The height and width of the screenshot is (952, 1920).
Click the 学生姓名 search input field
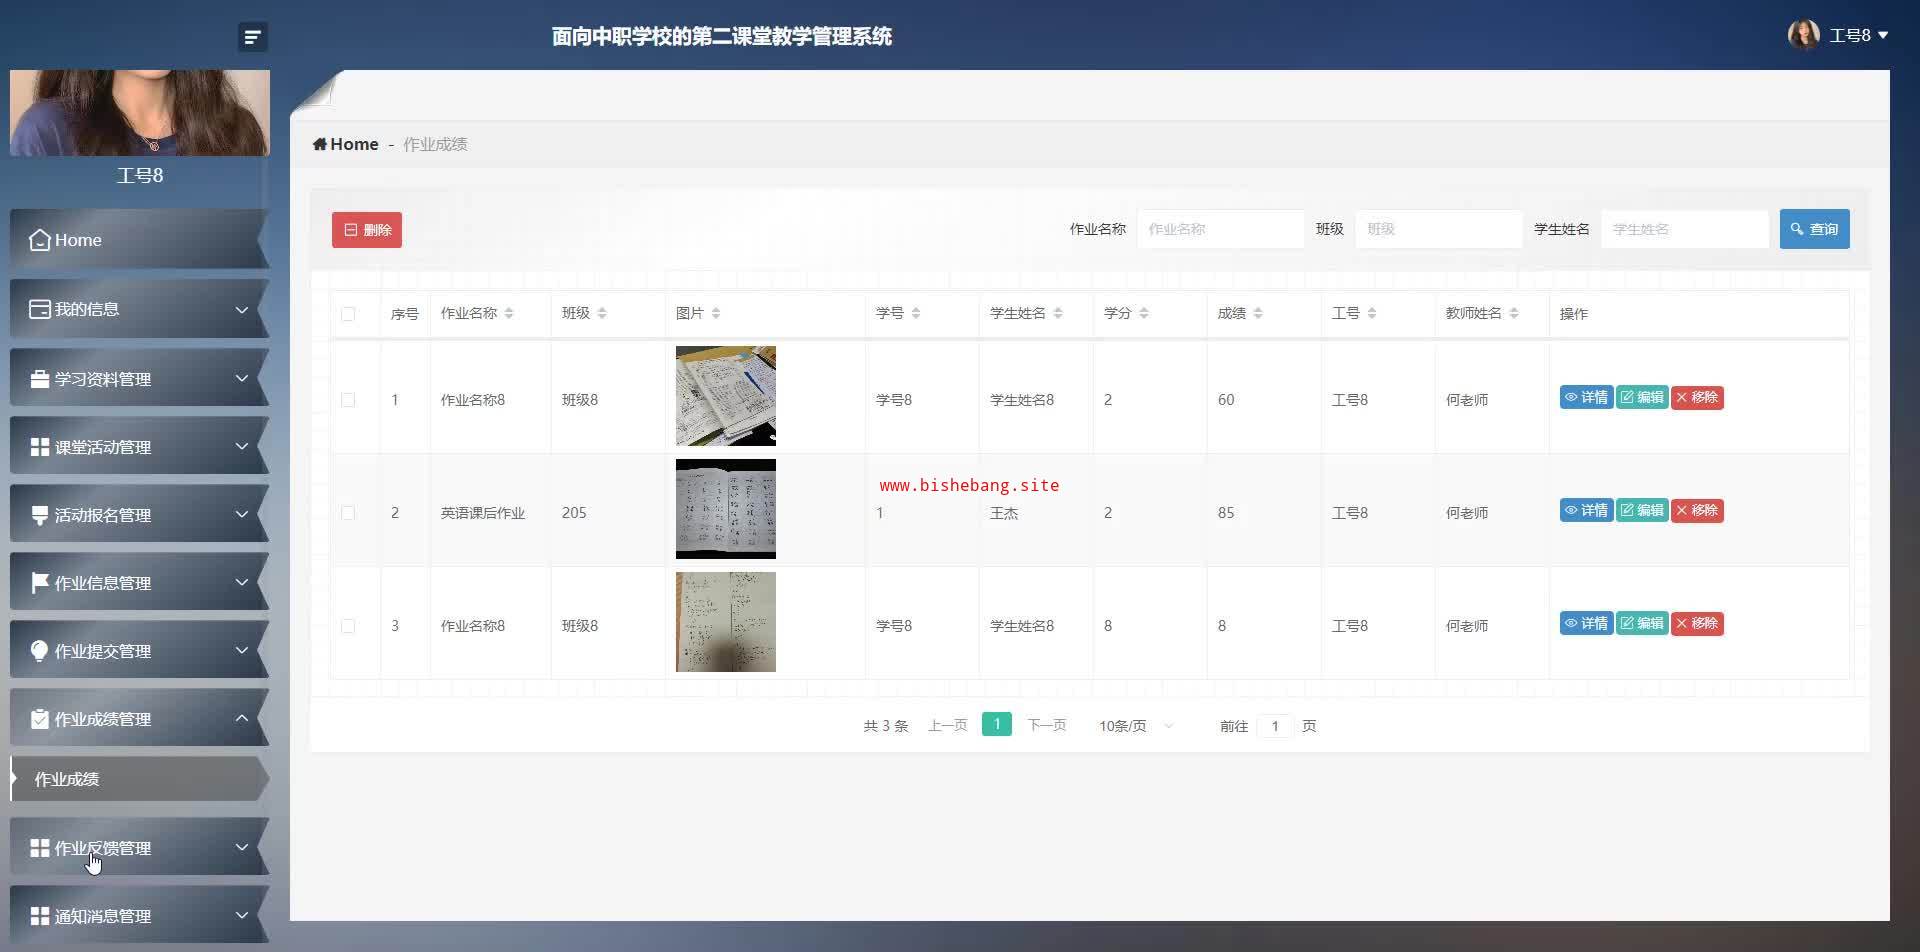[1684, 229]
